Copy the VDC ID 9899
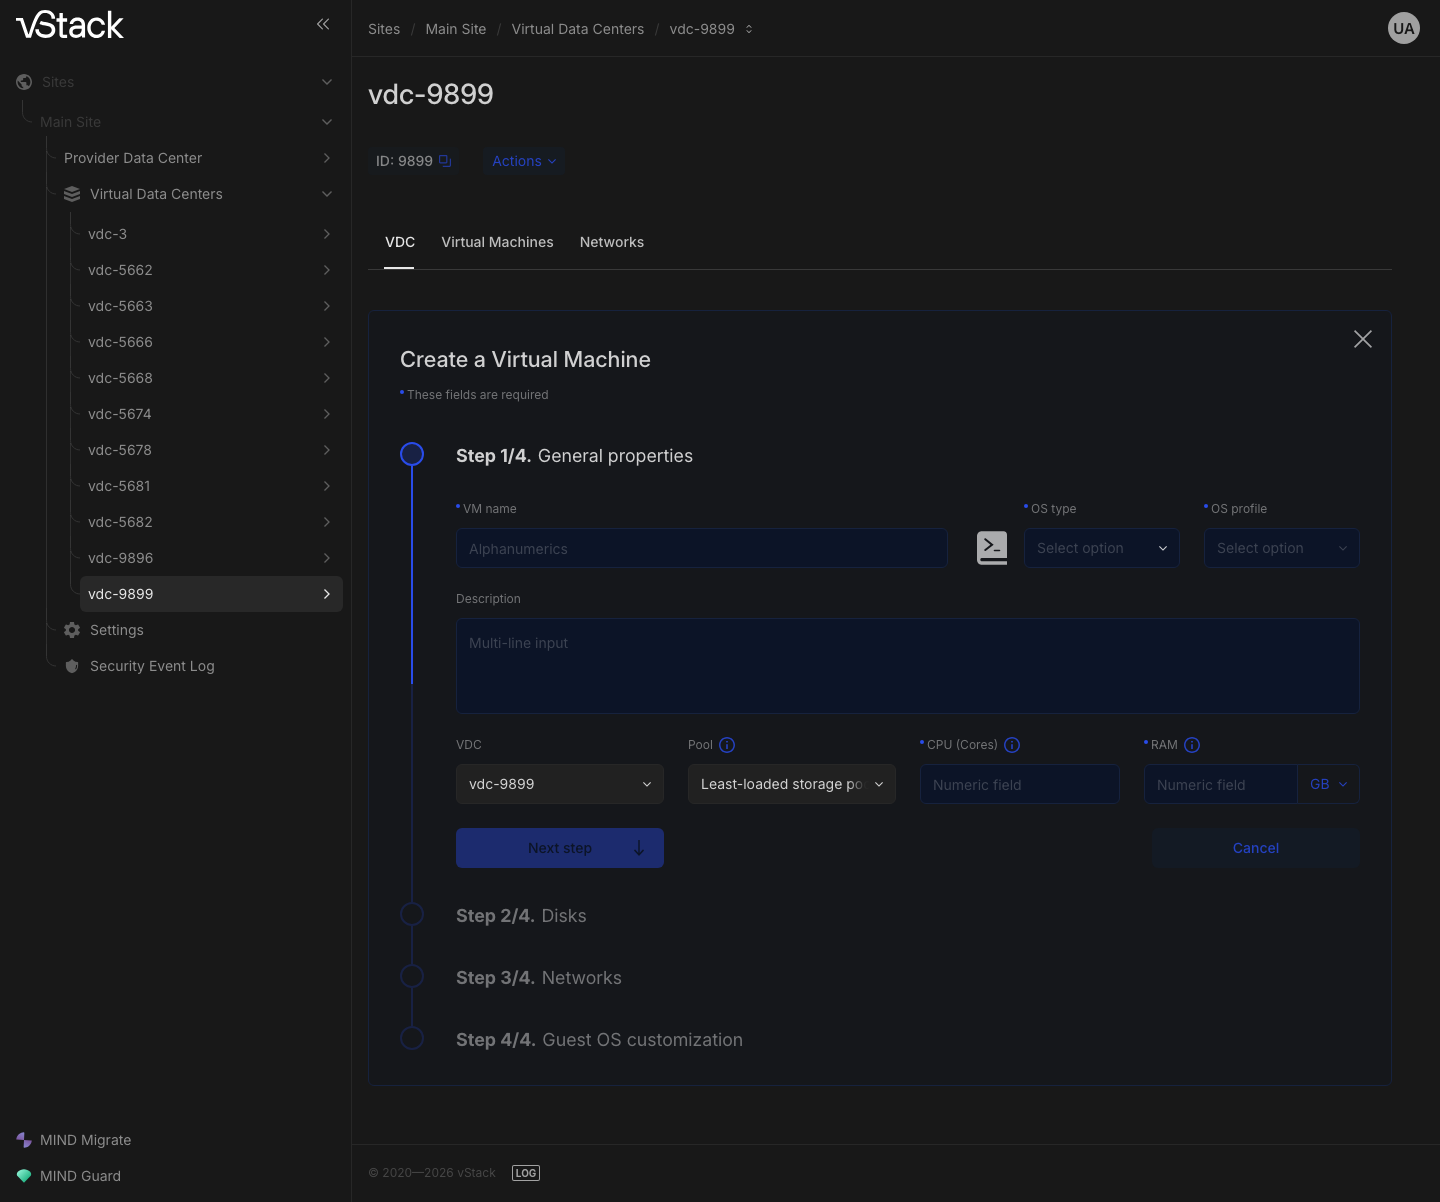 (445, 161)
